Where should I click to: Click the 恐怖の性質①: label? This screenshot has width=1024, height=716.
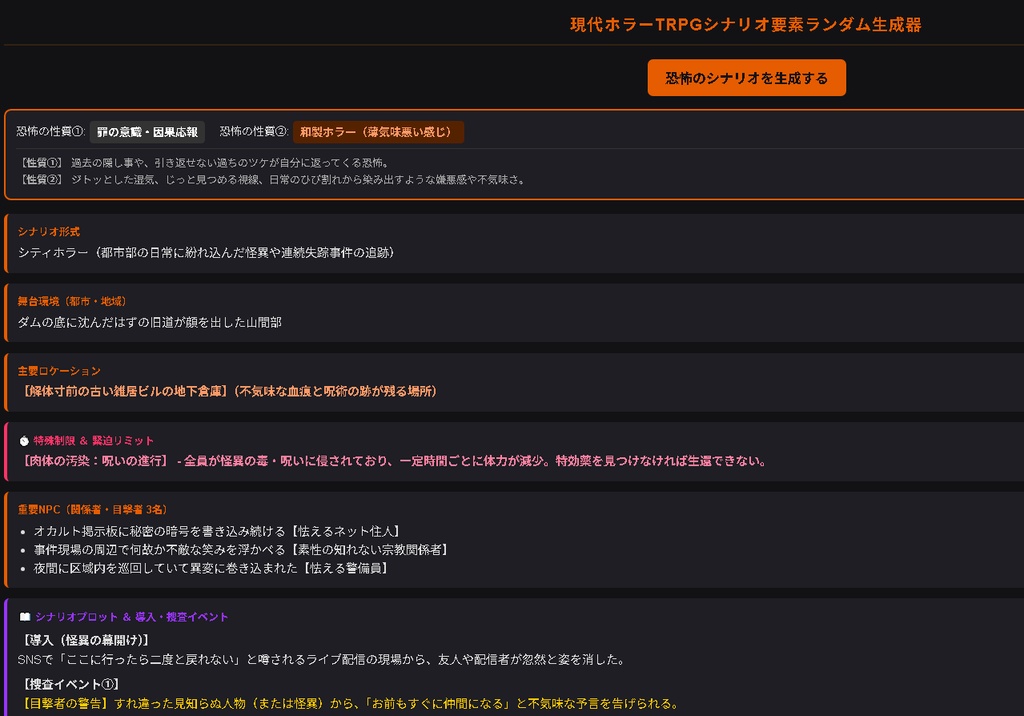(51, 131)
